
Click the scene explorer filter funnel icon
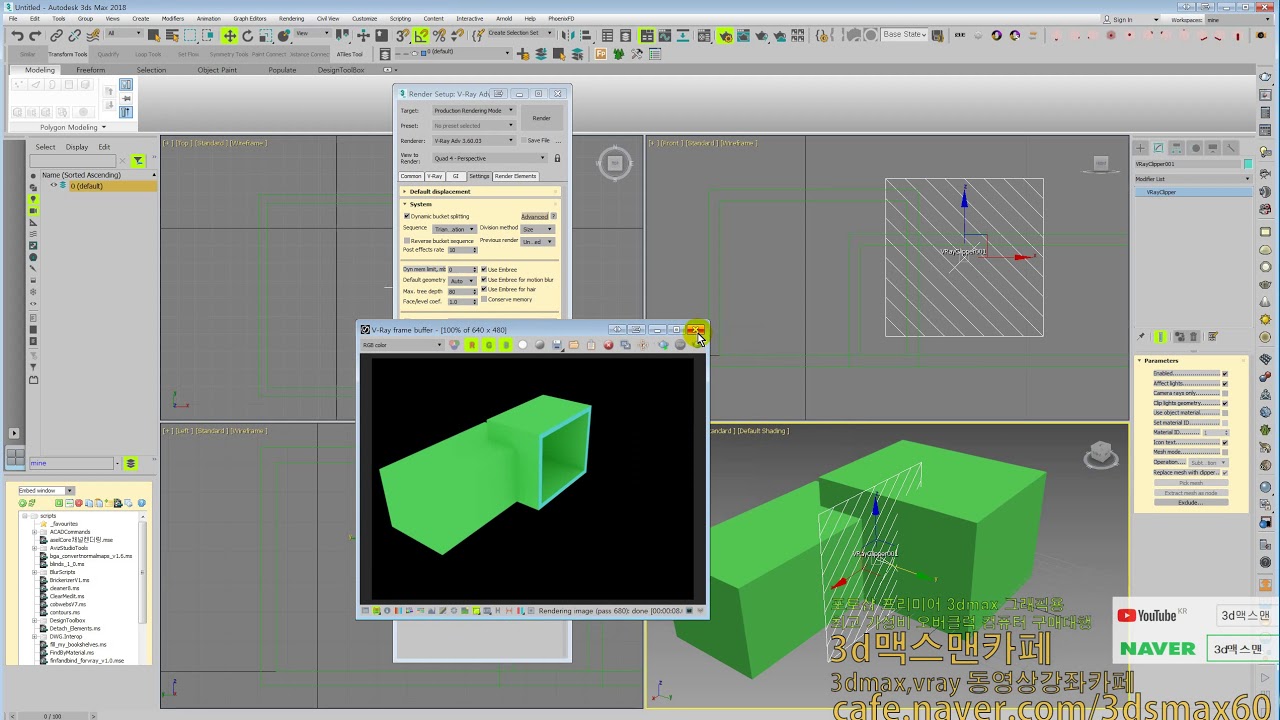tap(138, 161)
